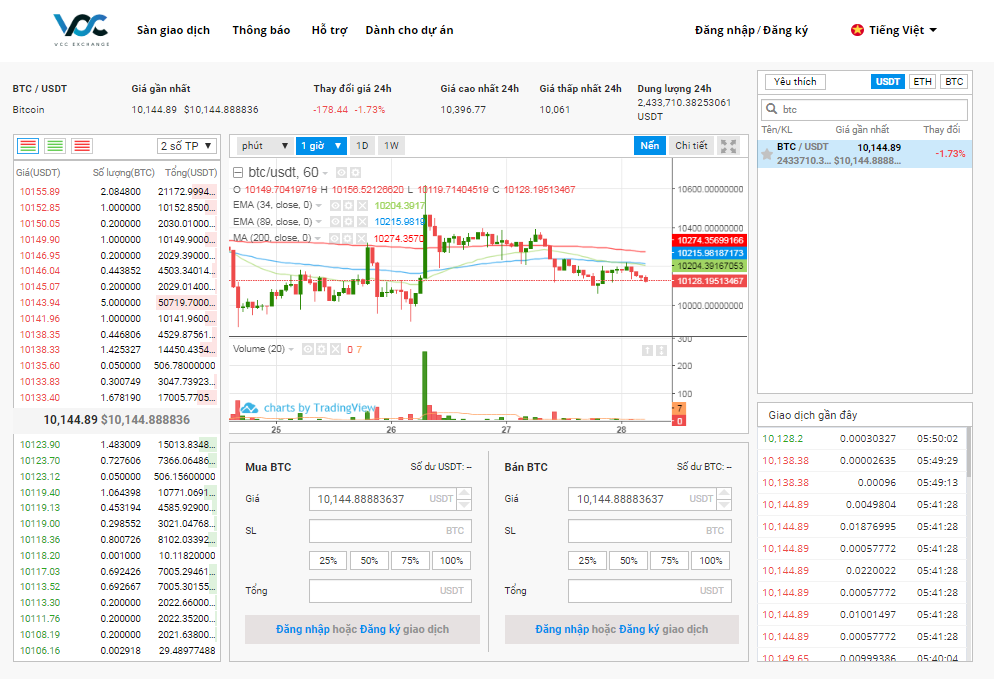The width and height of the screenshot is (994, 679).
Task: Remove EMA 89 indicator
Action: 362,222
